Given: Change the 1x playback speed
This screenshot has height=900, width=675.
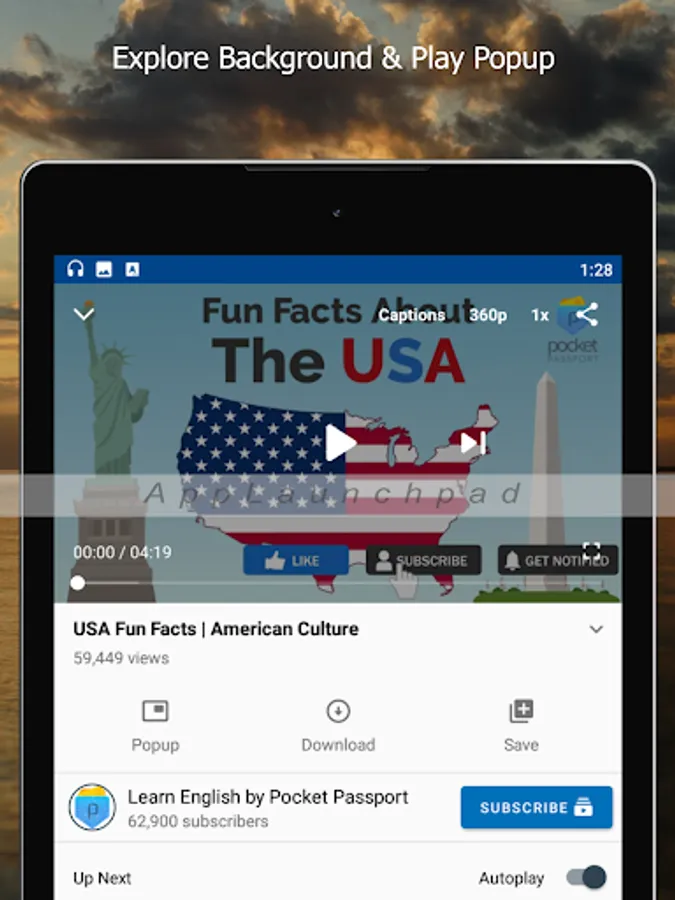Looking at the screenshot, I should [540, 315].
